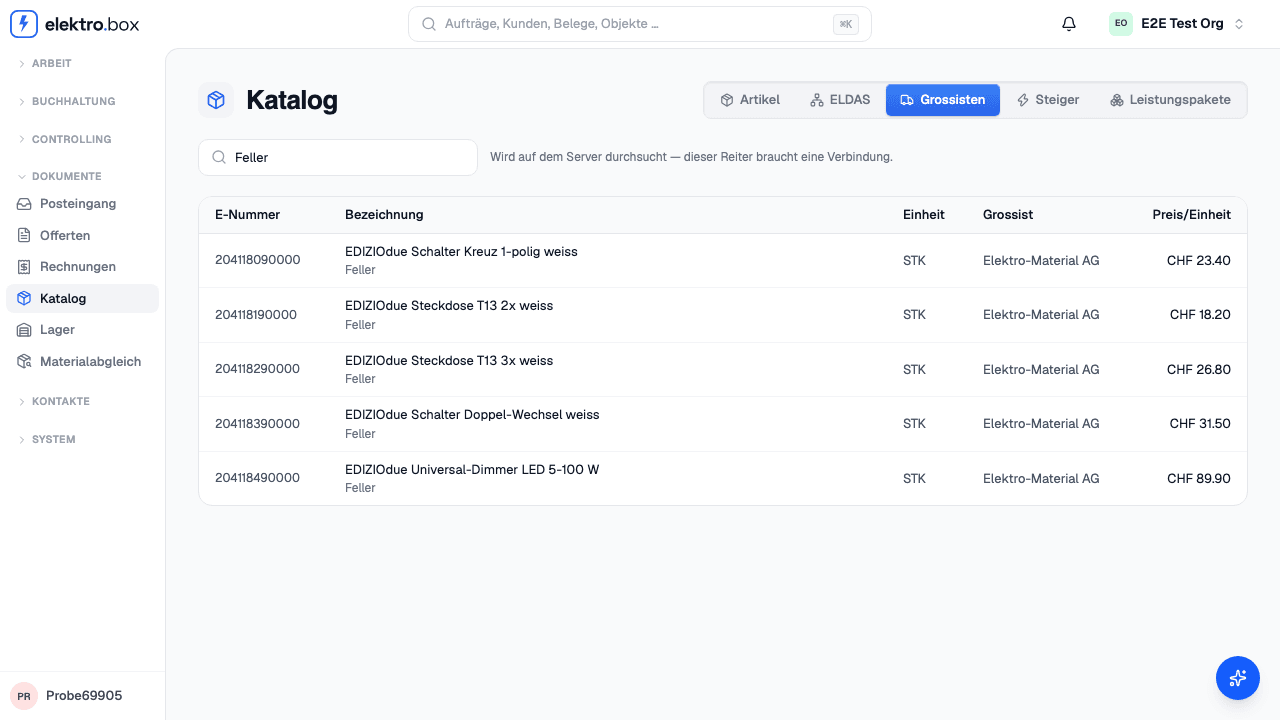Click the PR user avatar
The image size is (1280, 720).
click(24, 696)
